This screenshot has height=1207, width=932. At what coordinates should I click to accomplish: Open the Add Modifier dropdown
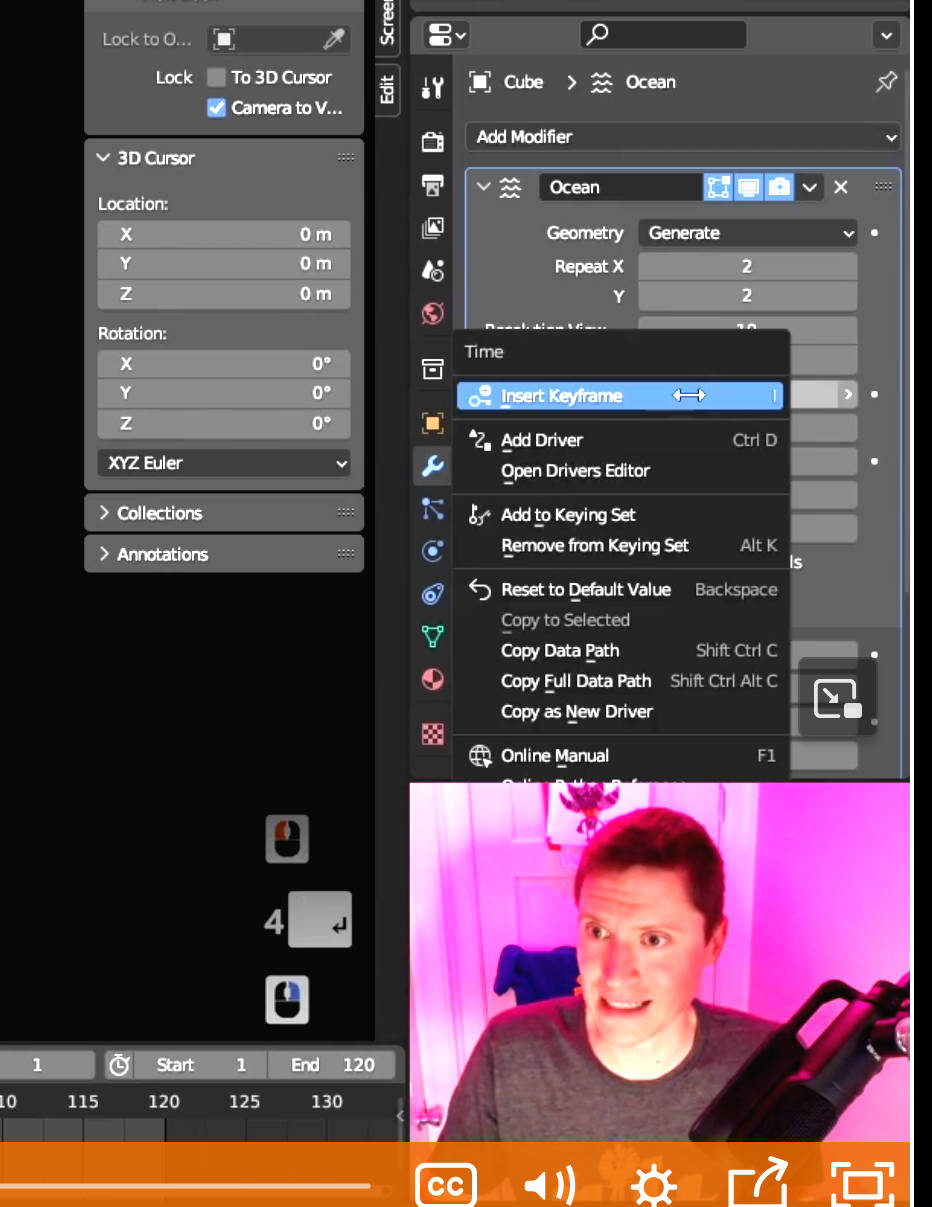683,137
